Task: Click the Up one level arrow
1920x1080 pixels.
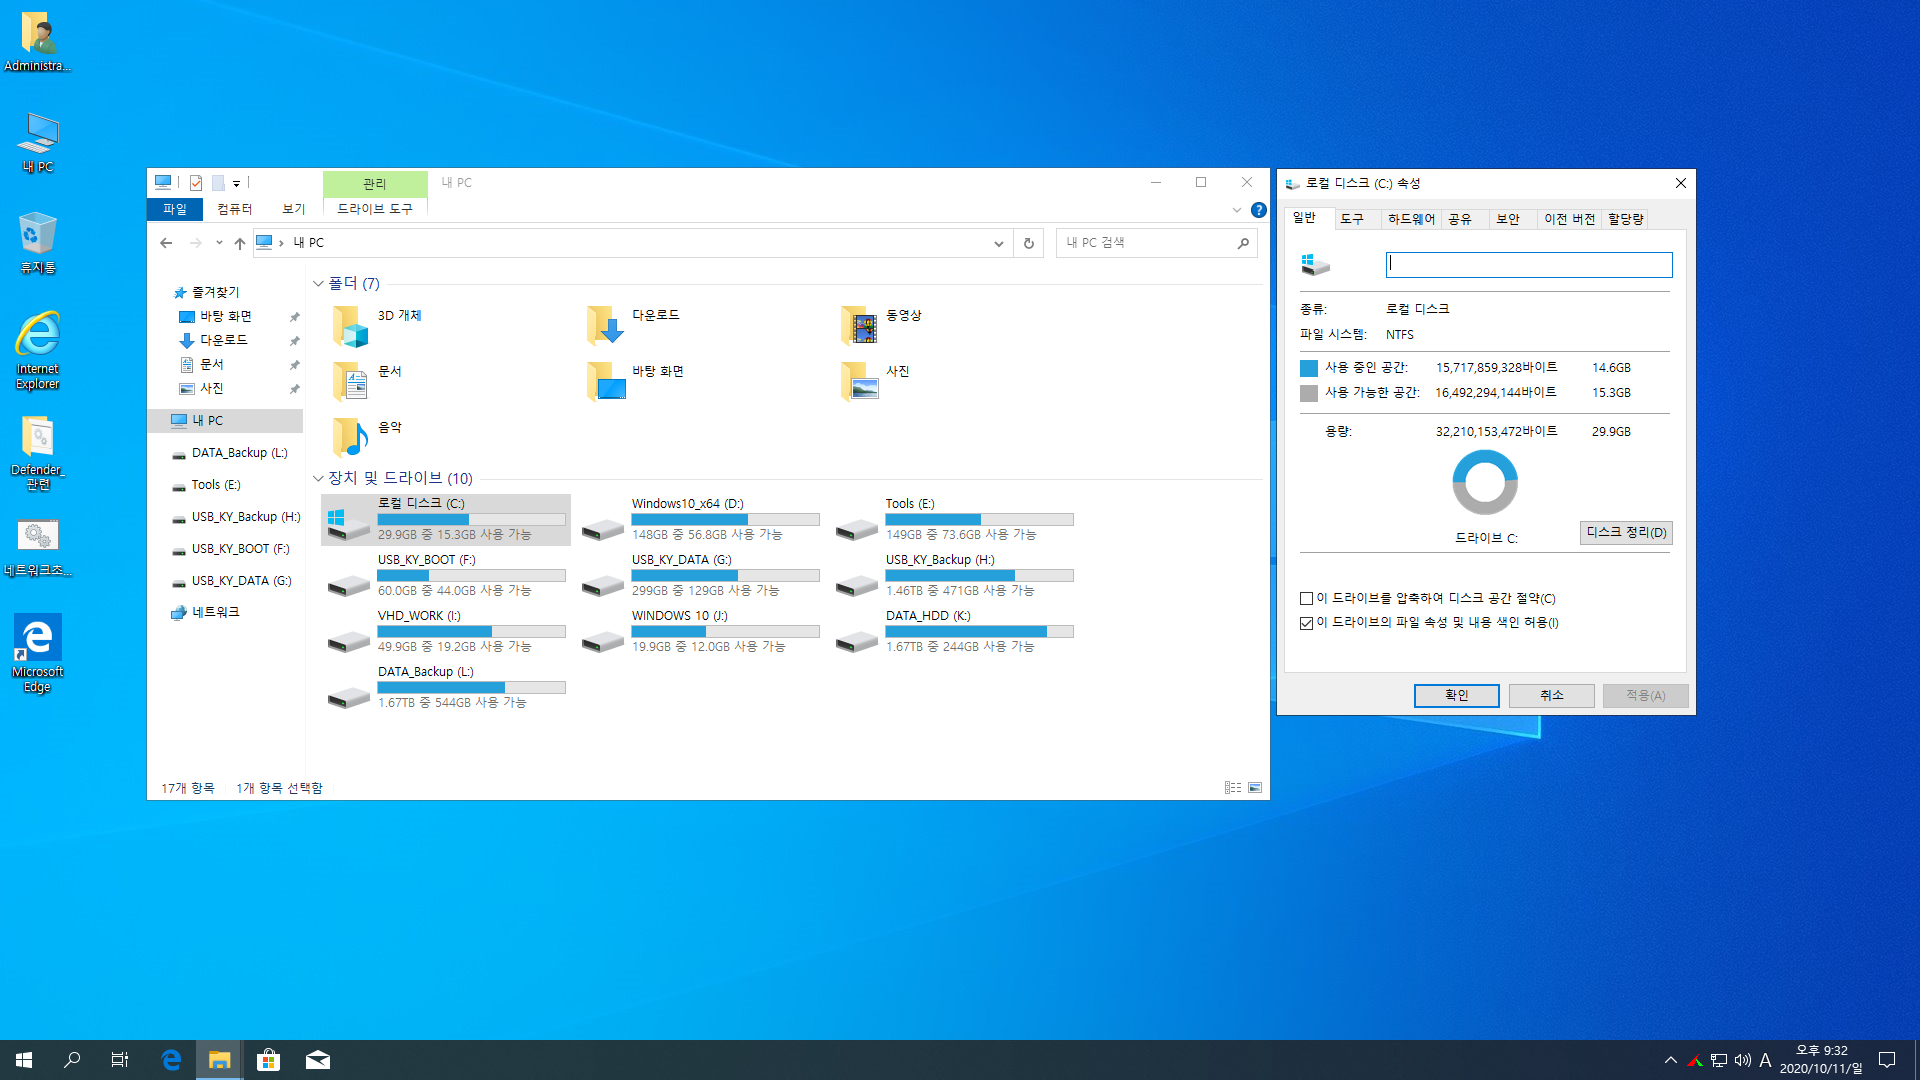Action: (x=240, y=243)
